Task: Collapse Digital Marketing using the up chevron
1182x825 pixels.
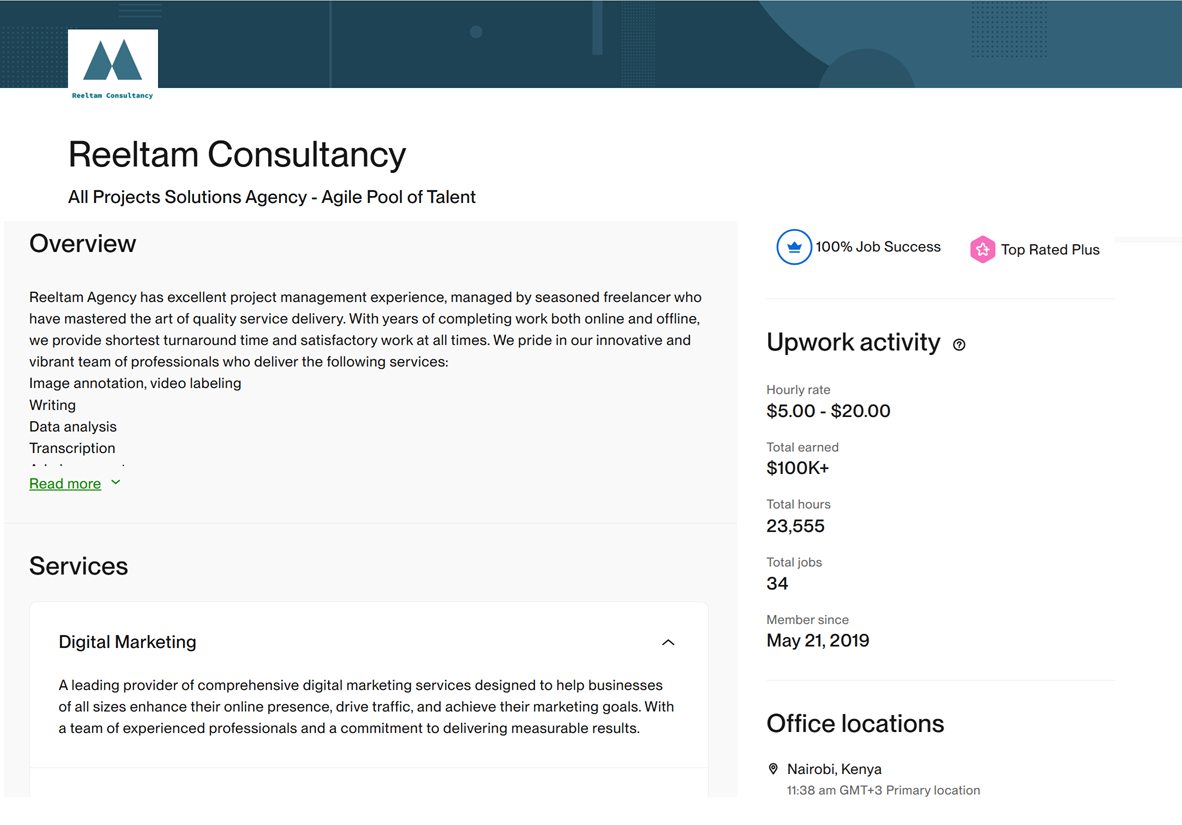Action: pyautogui.click(x=668, y=643)
